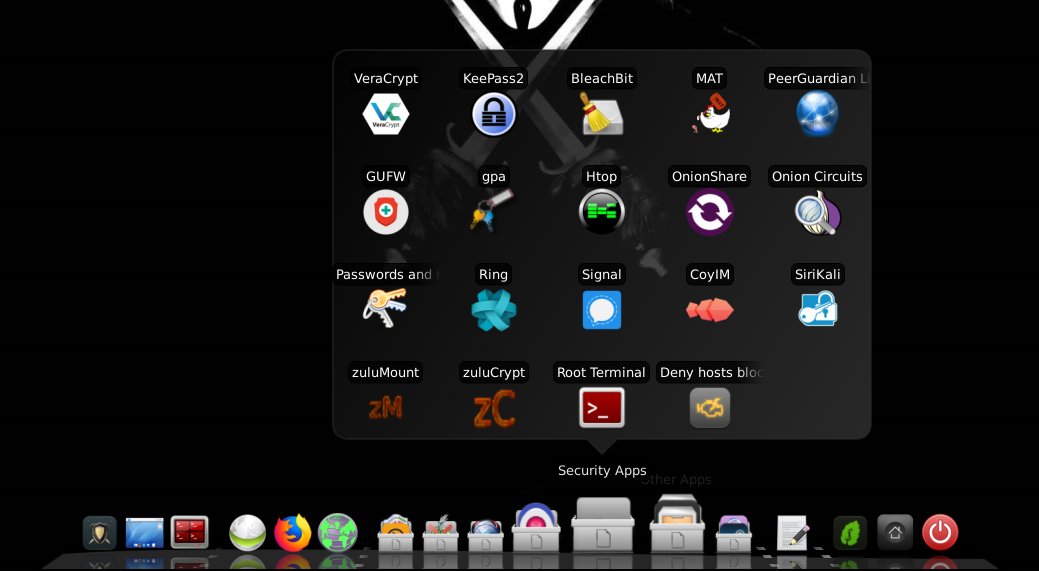1039x571 pixels.
Task: Start BleachBit via the broom icon
Action: 602,114
